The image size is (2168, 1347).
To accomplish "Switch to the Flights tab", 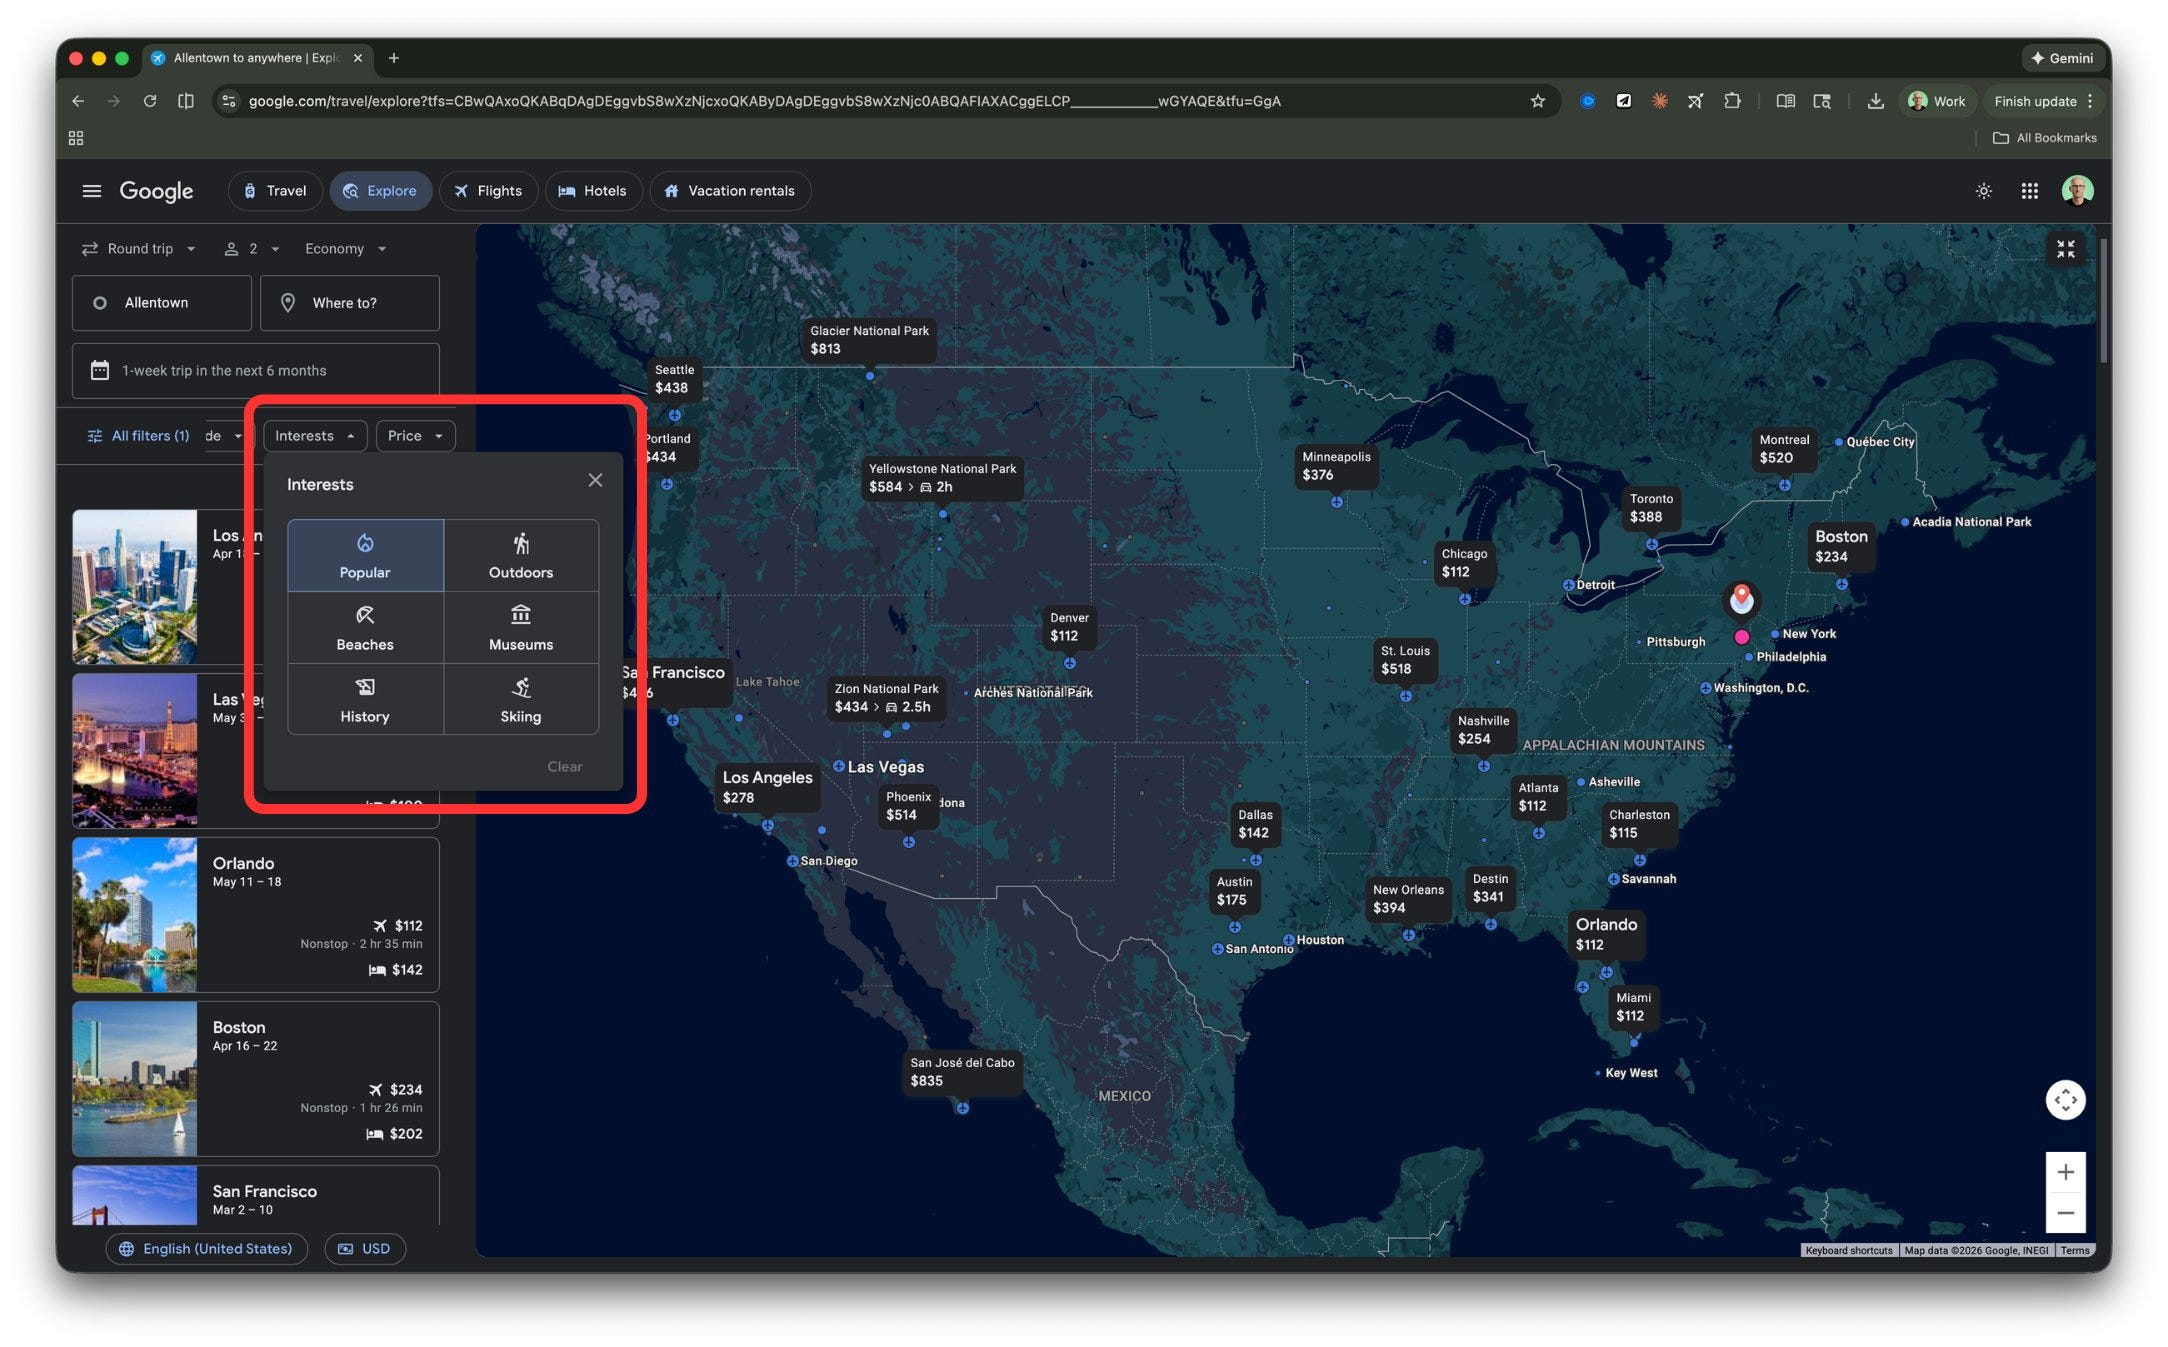I will pyautogui.click(x=487, y=191).
